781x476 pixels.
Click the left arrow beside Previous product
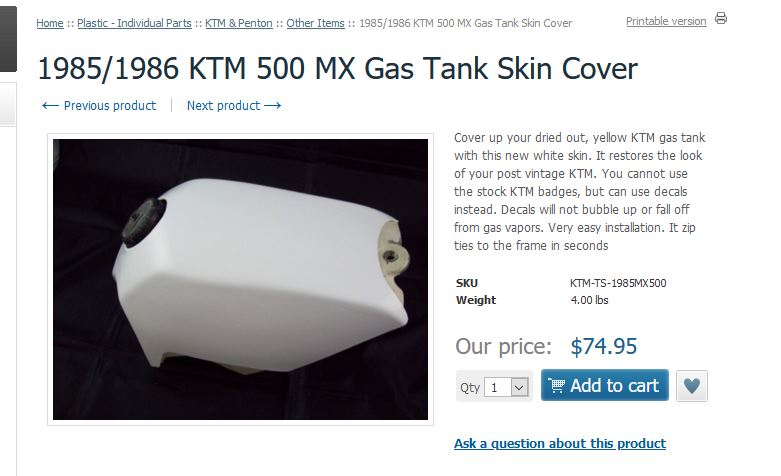(50, 106)
